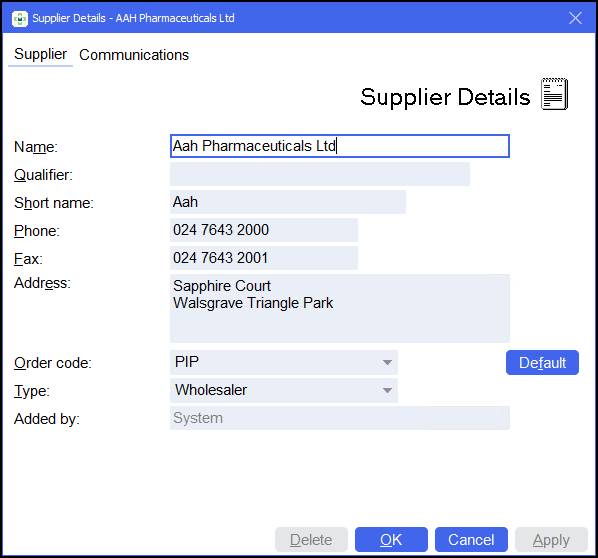The image size is (598, 558).
Task: Expand the Type dropdown arrow
Action: [387, 390]
